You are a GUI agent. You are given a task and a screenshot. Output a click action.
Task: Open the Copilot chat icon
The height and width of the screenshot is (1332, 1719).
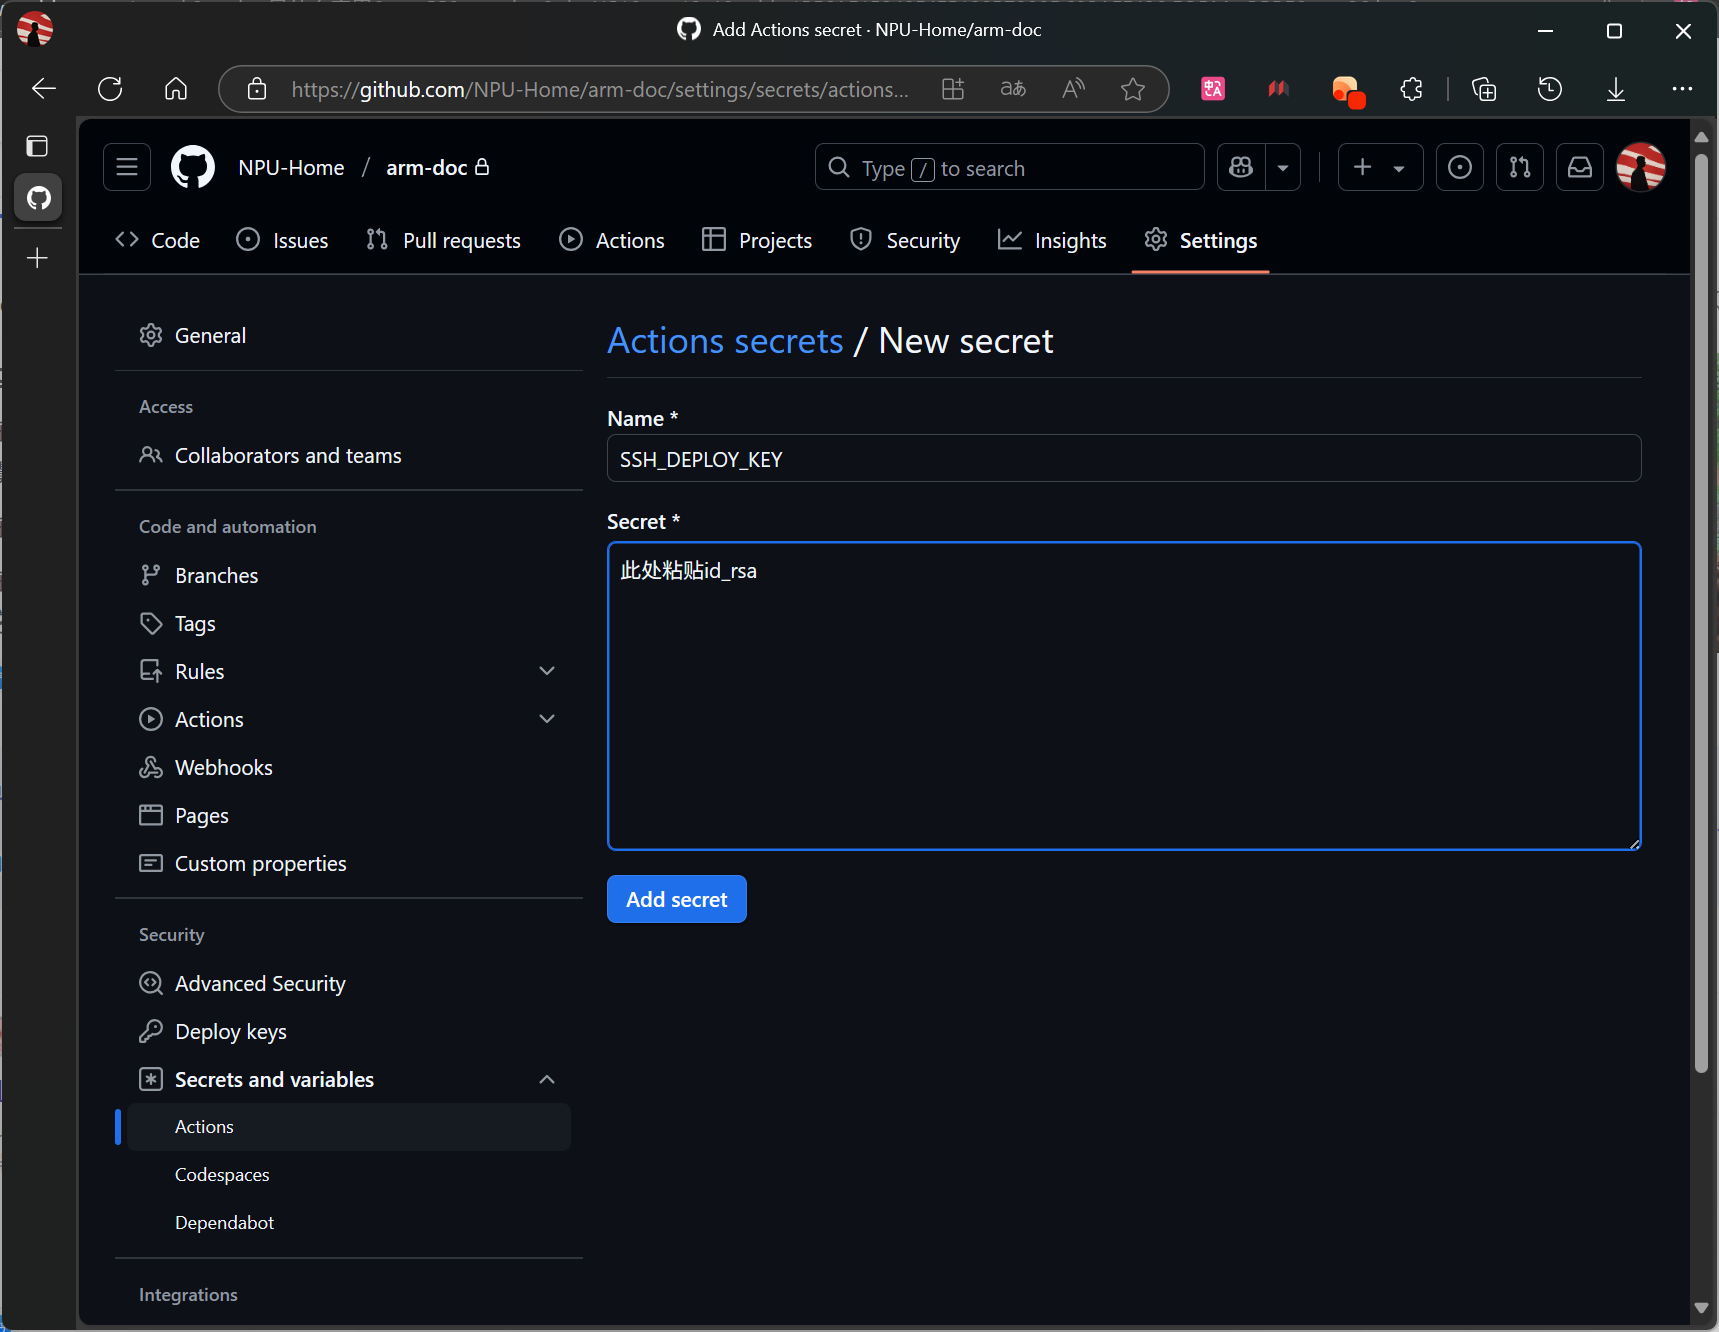[x=1241, y=167]
